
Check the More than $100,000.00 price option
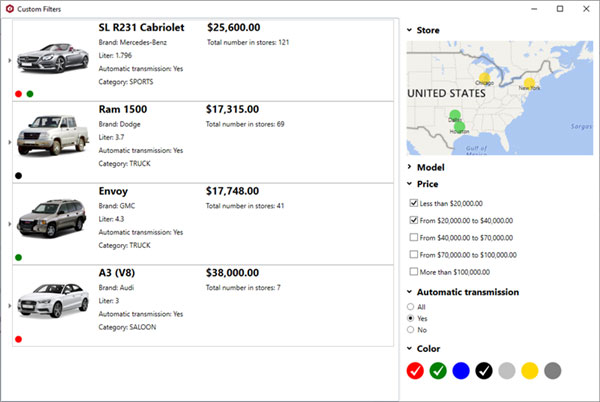pos(414,271)
